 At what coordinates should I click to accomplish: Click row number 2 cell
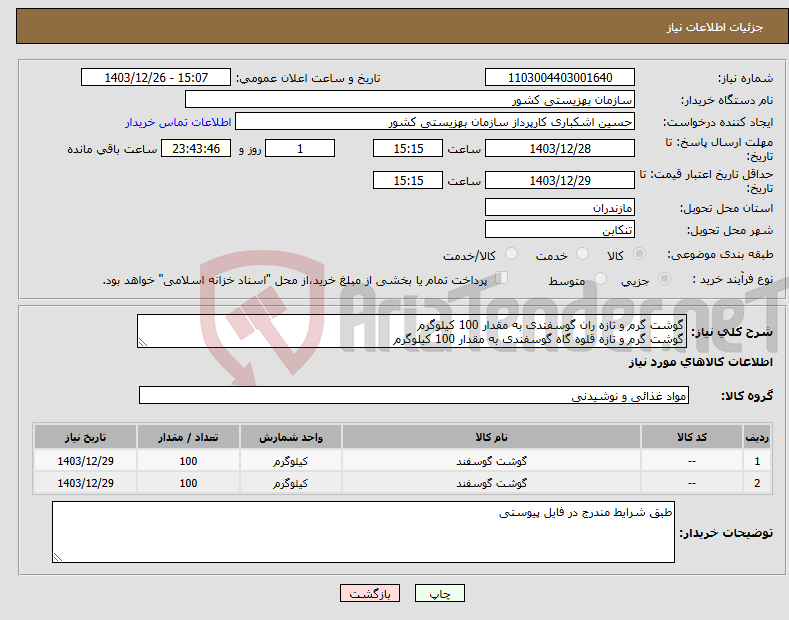[757, 483]
